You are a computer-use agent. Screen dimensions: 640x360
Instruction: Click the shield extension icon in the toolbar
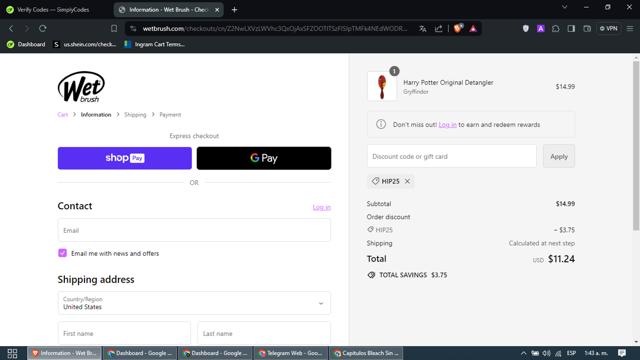(x=526, y=29)
